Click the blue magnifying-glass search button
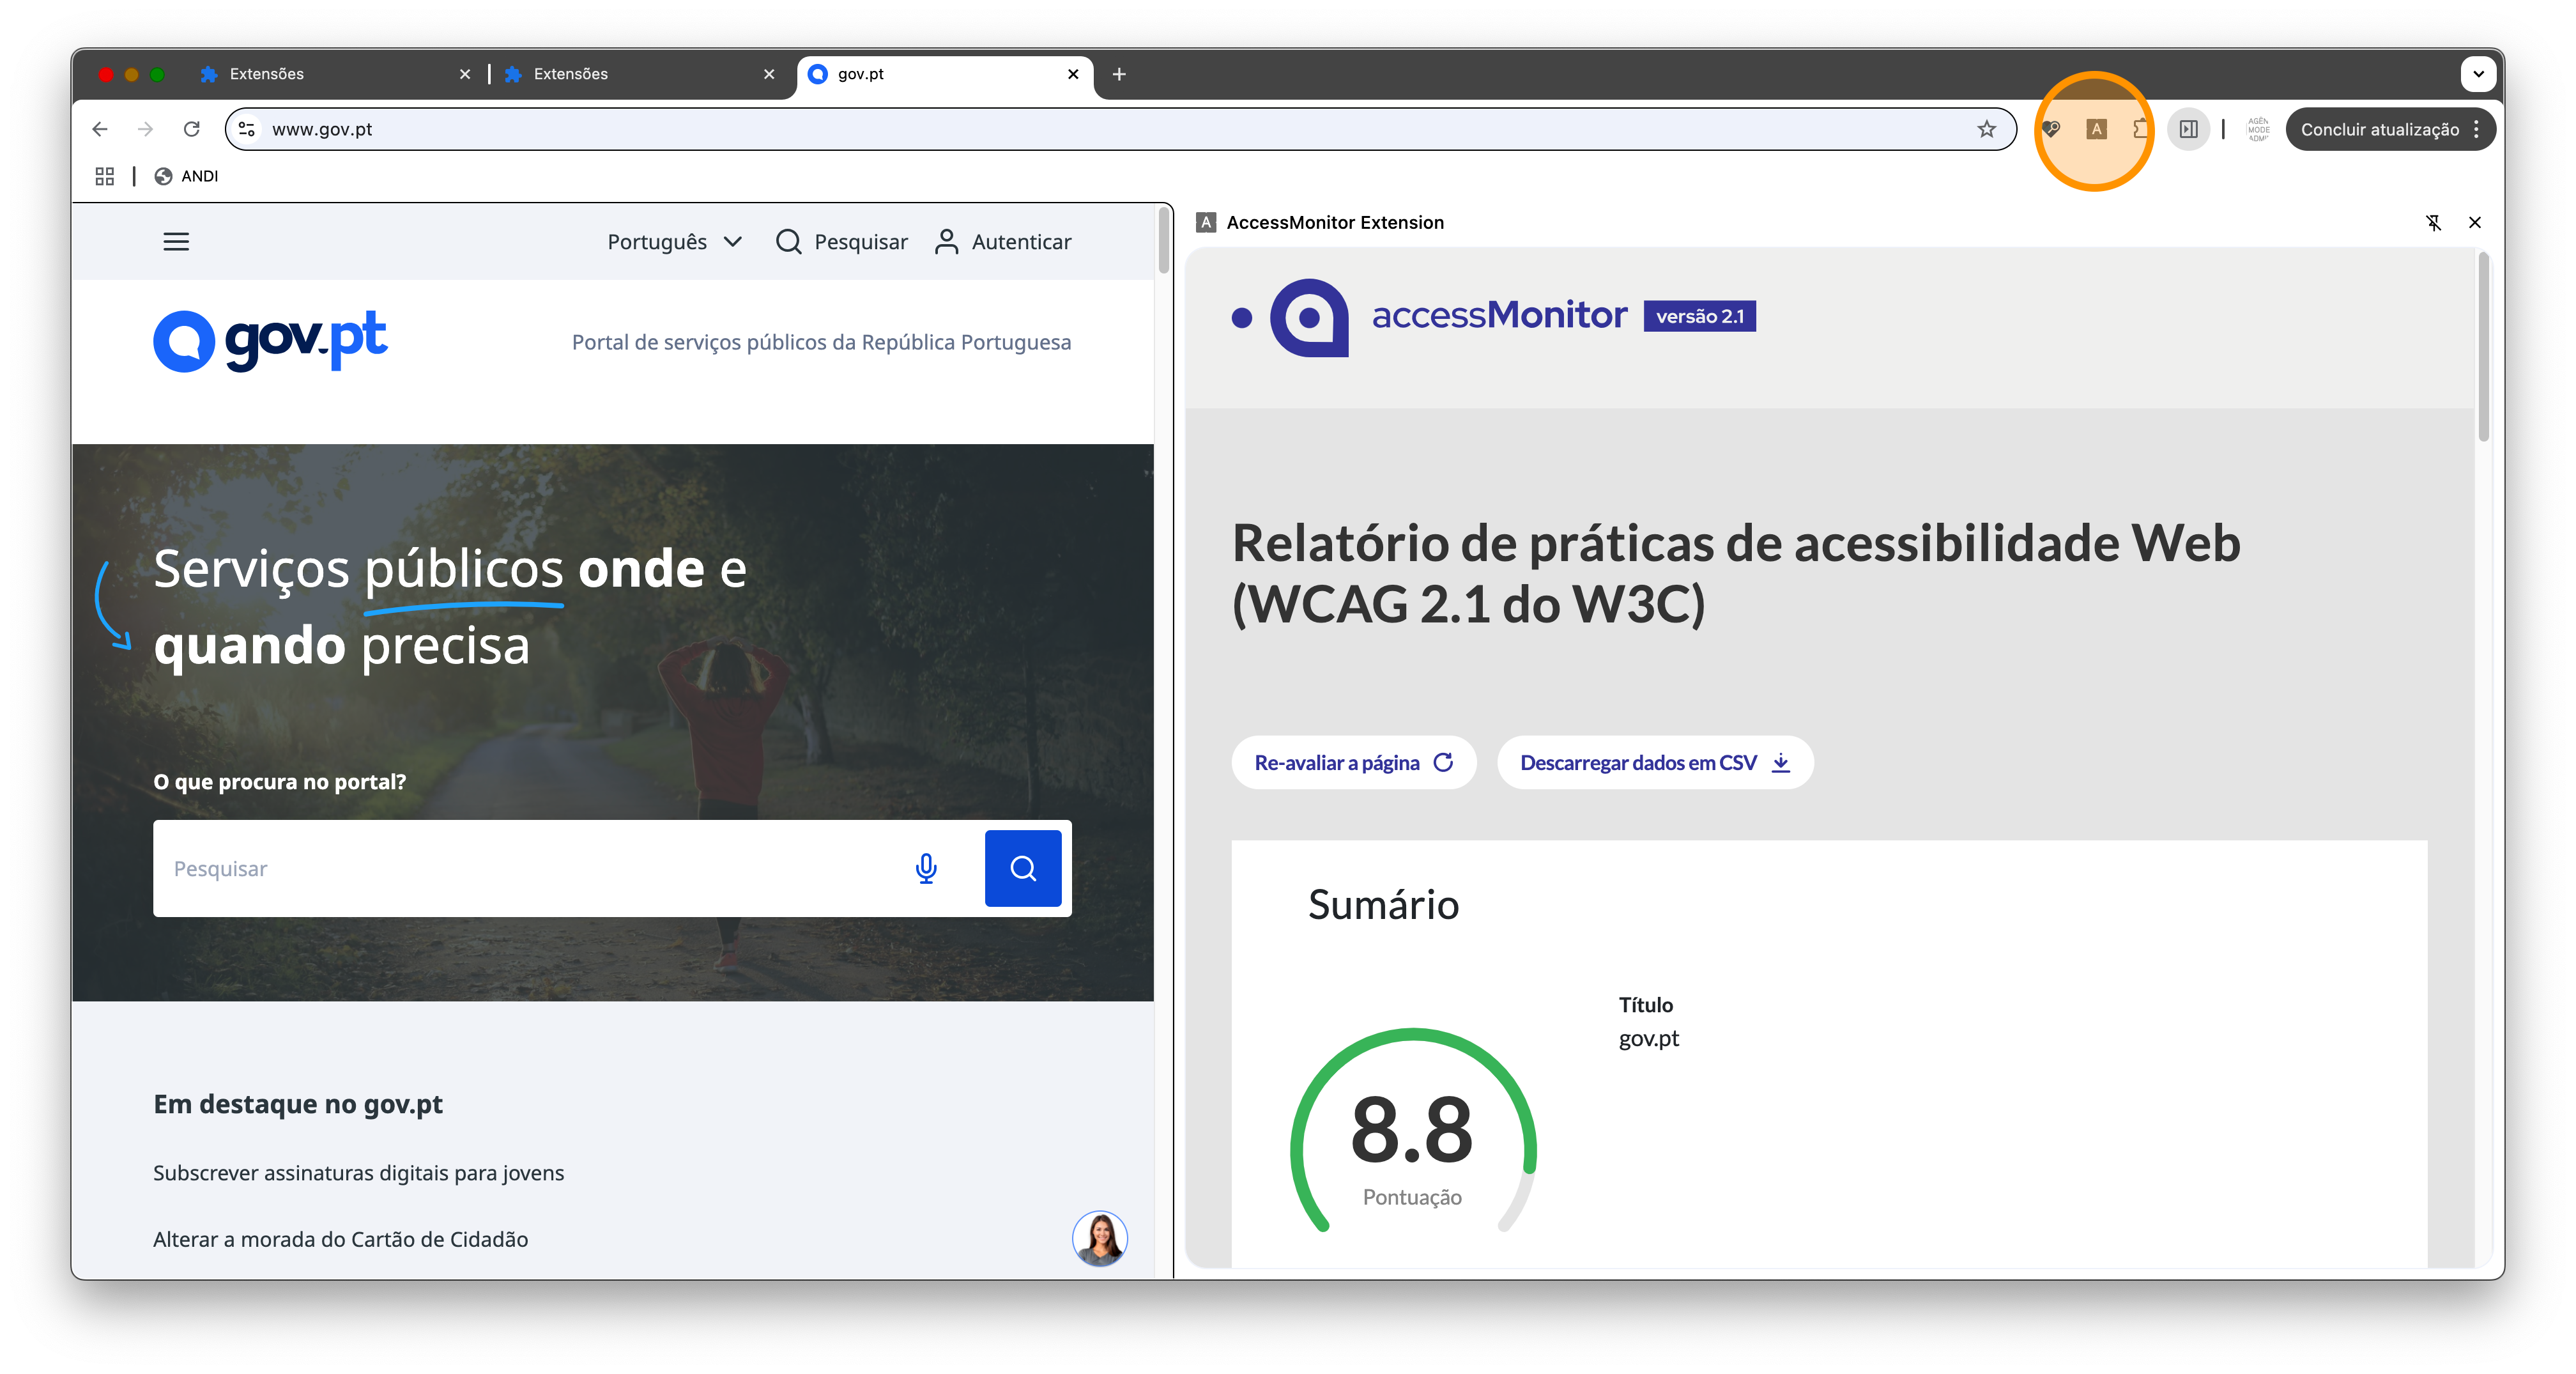 1022,868
